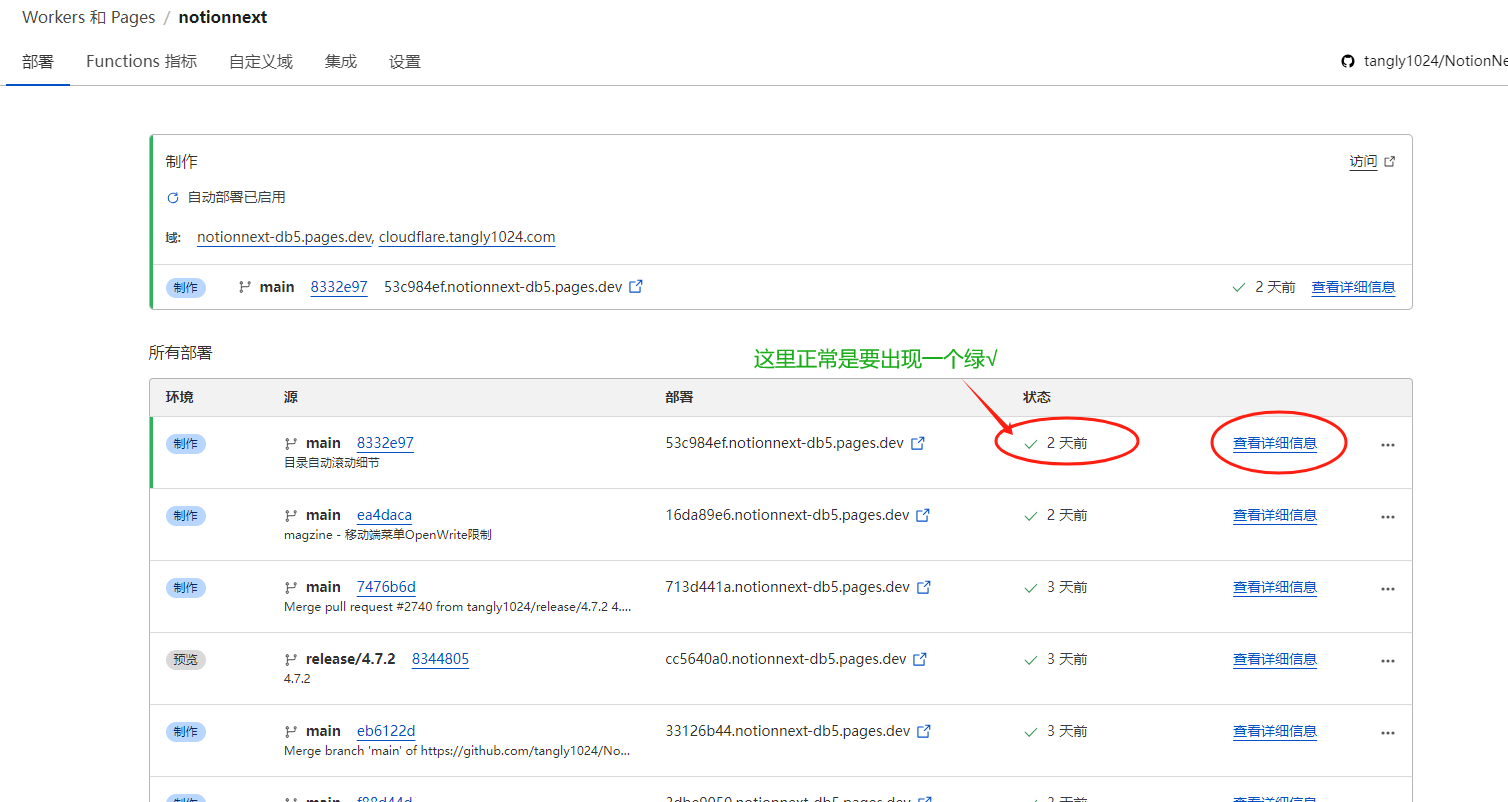View details link in production summary row
The width and height of the screenshot is (1508, 802).
[x=1353, y=287]
